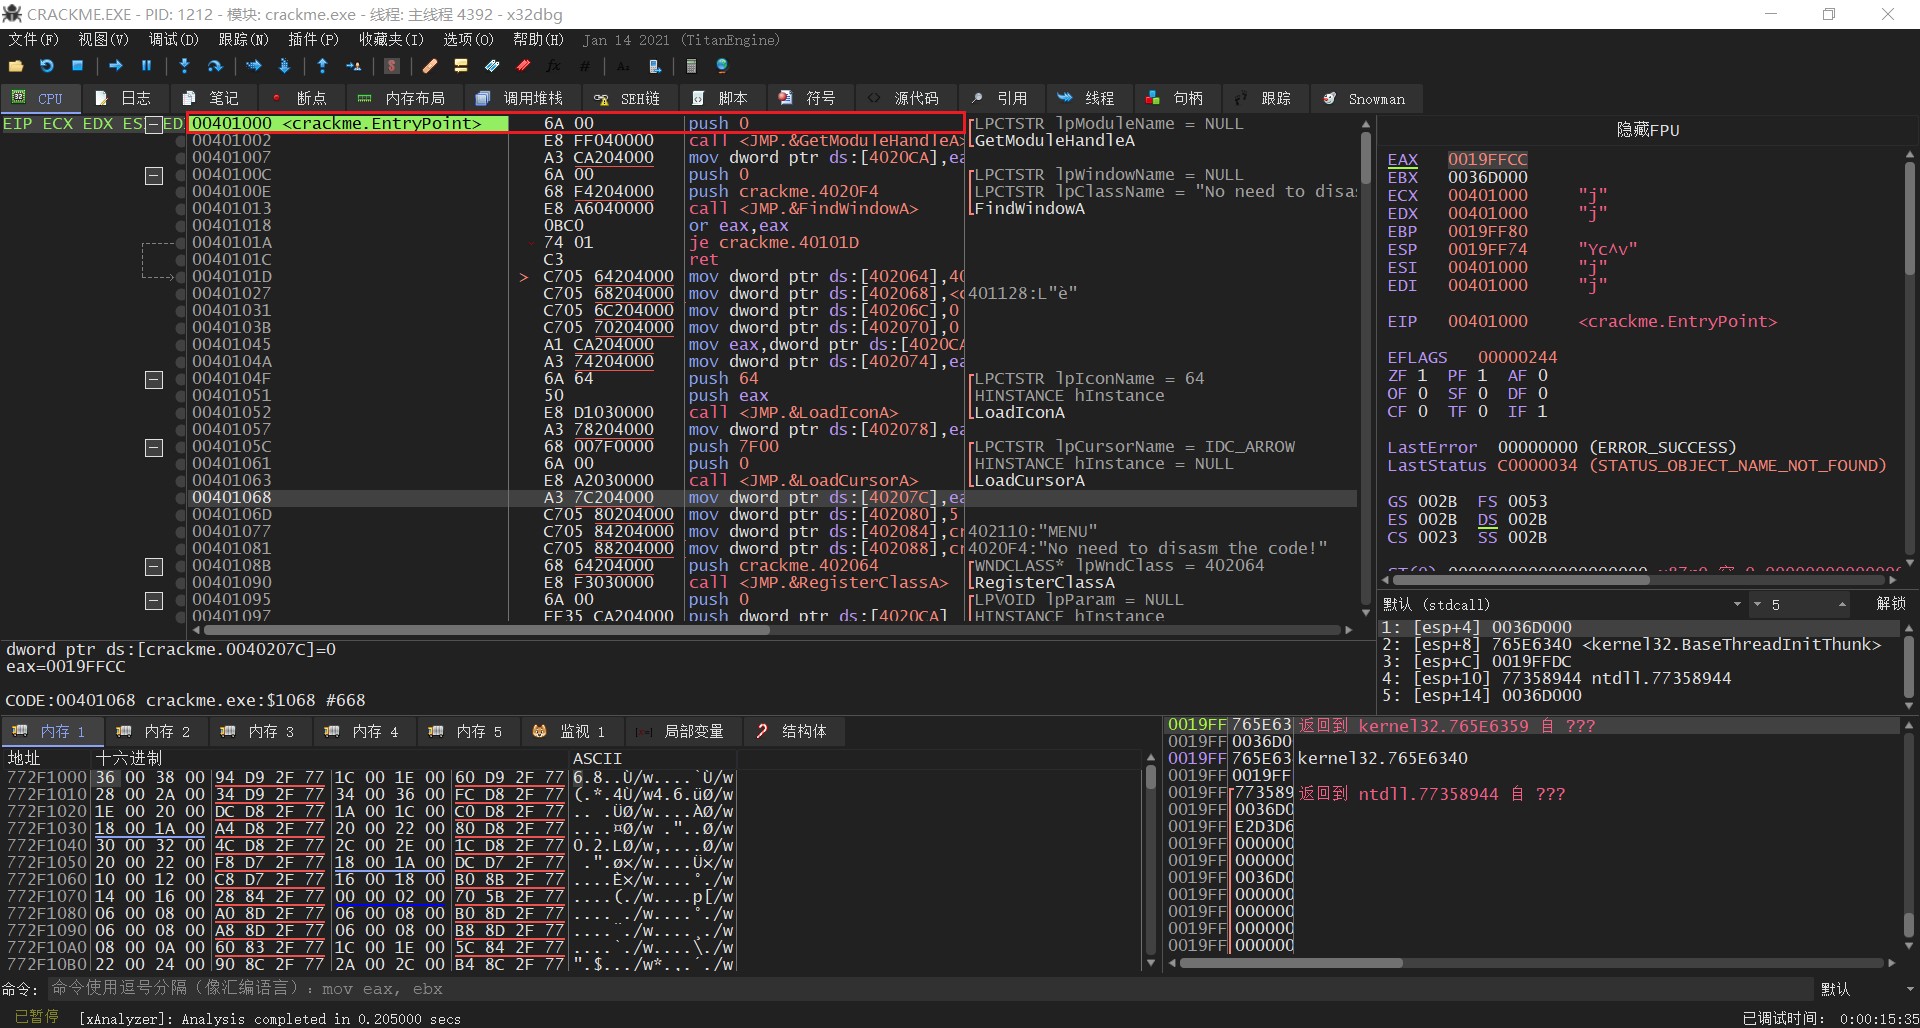Click the 隐藏FPU button
This screenshot has height=1028, width=1920.
[1647, 130]
